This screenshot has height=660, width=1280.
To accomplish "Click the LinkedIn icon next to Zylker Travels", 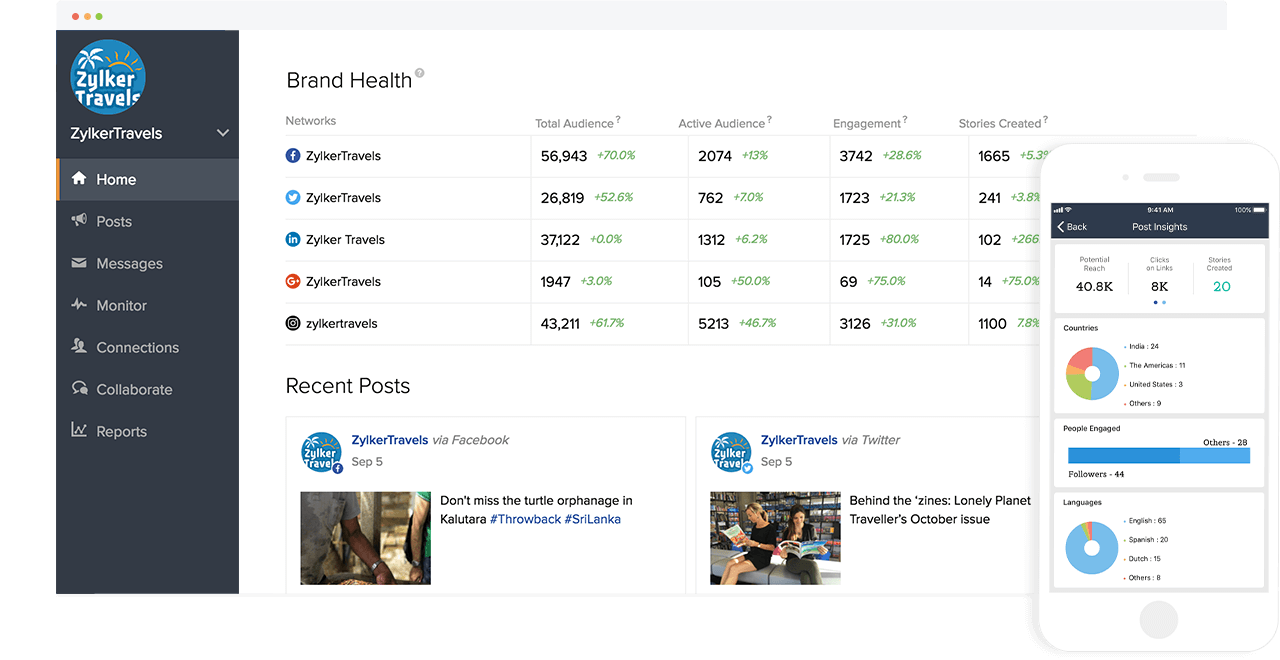I will [293, 240].
